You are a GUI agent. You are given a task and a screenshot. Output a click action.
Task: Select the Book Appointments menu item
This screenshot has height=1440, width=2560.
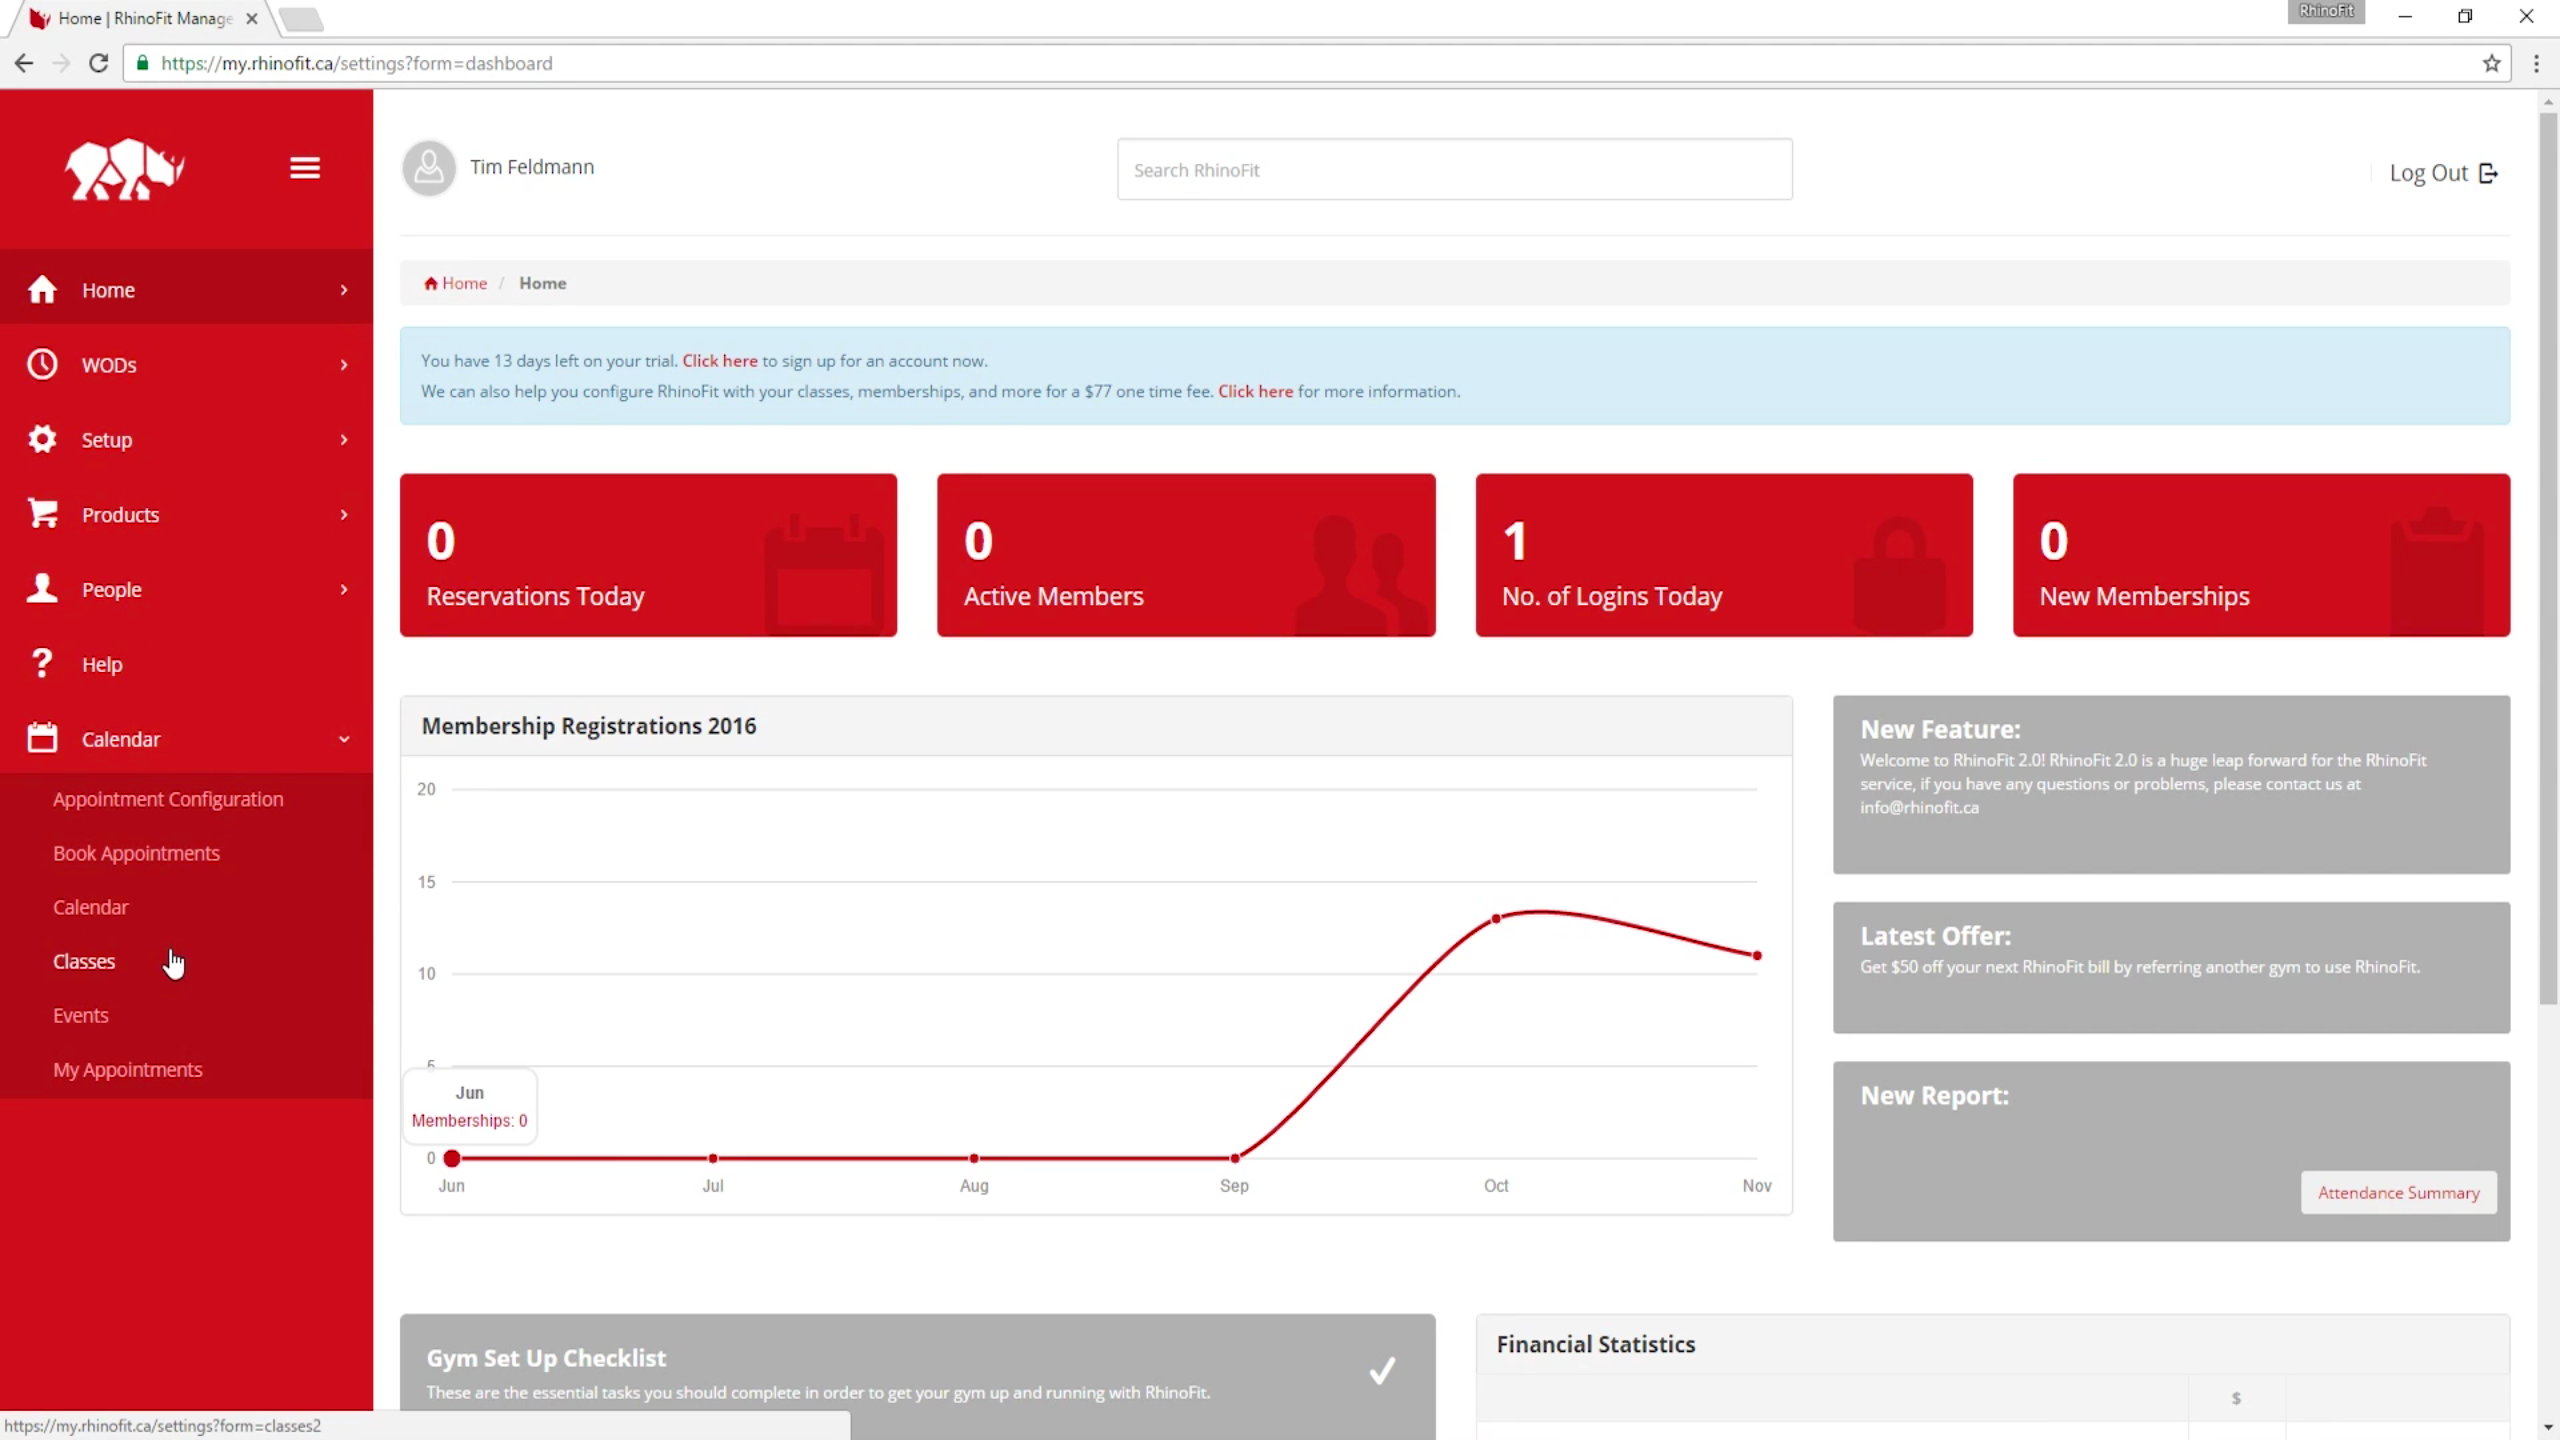coord(137,853)
